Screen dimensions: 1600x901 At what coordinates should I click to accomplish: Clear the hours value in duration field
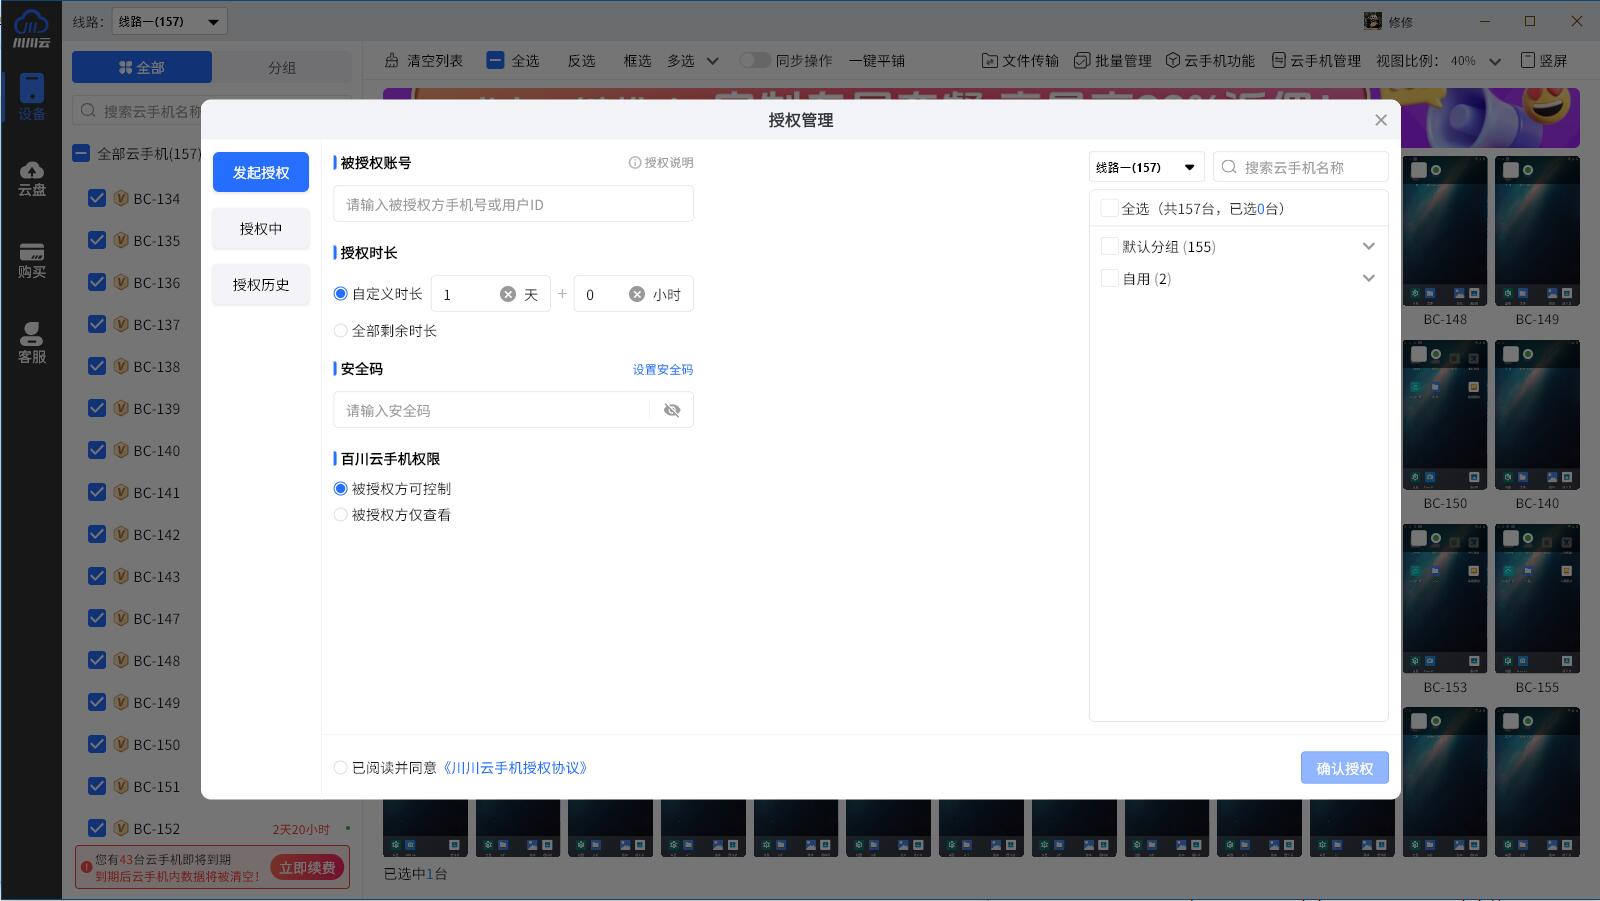[637, 294]
